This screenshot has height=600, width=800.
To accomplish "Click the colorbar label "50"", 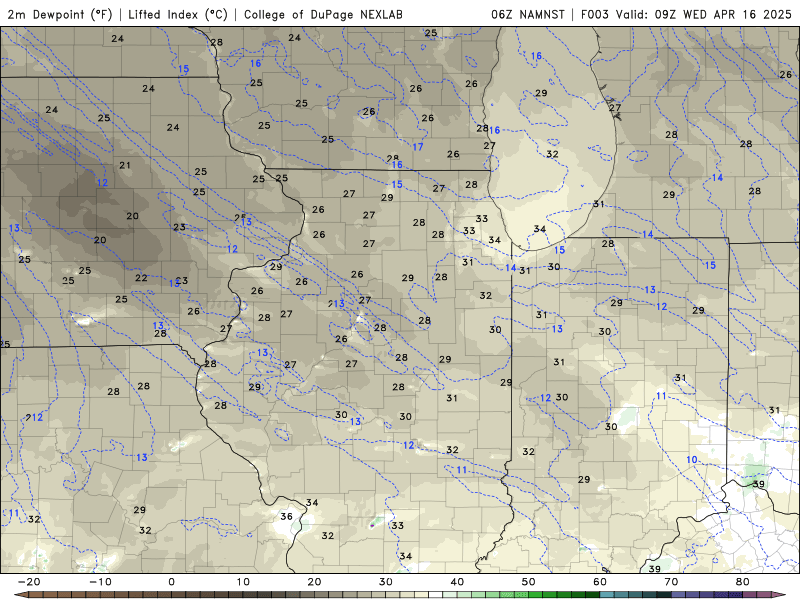I will pyautogui.click(x=529, y=582).
